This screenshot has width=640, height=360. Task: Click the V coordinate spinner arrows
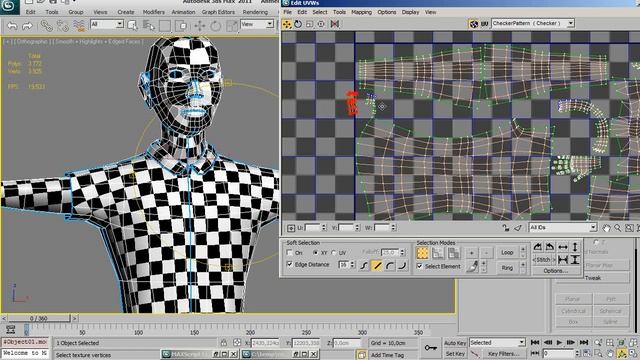point(358,228)
